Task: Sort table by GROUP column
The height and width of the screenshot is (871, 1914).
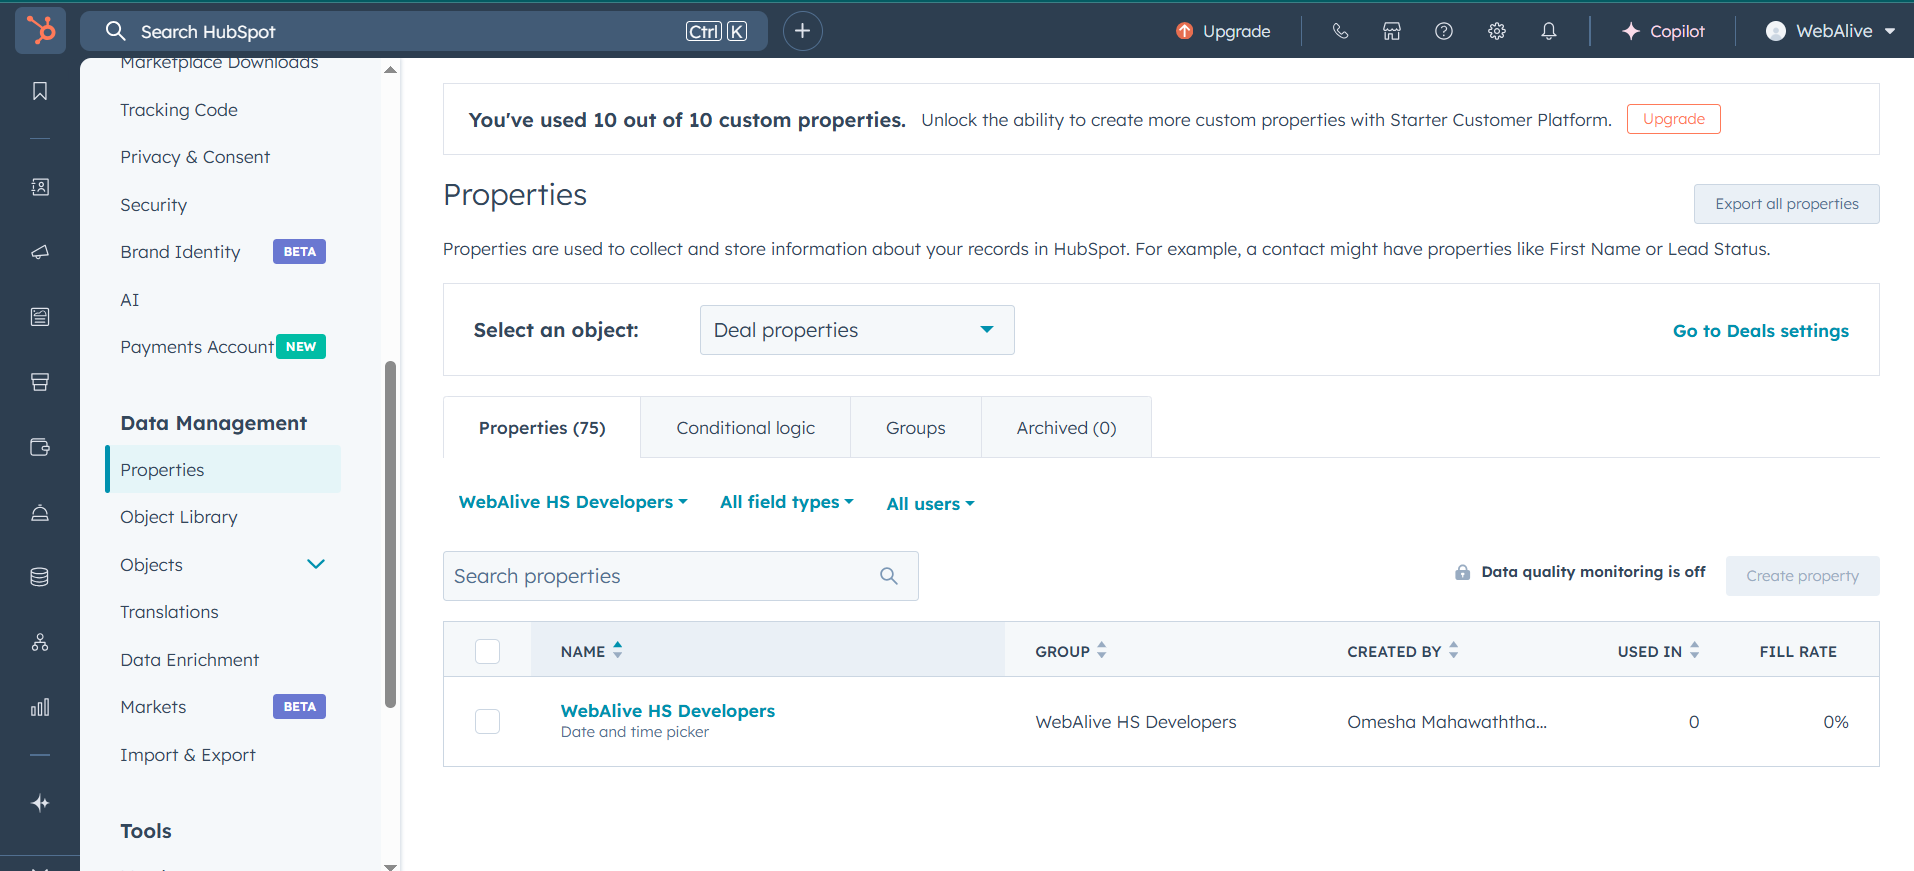Action: (1071, 651)
